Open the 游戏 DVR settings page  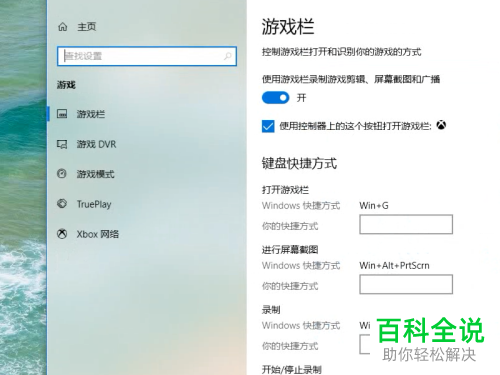pos(96,144)
